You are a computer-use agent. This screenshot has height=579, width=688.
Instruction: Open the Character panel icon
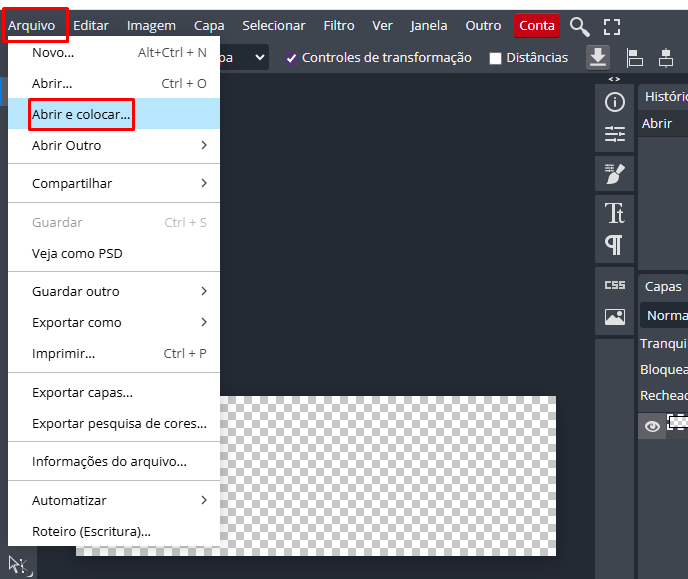click(614, 213)
